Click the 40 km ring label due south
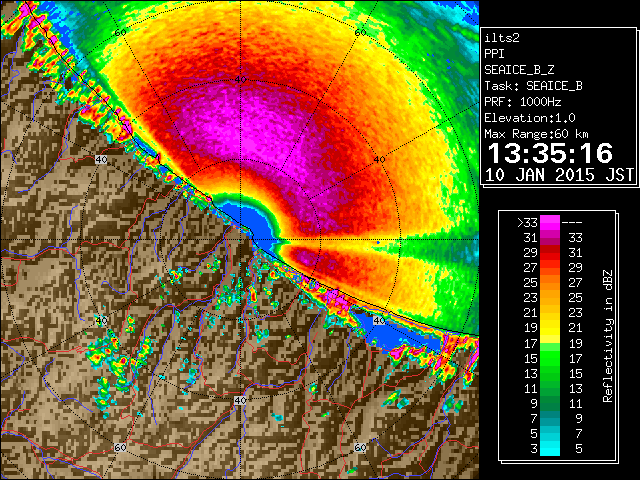Image resolution: width=640 pixels, height=480 pixels. point(240,400)
